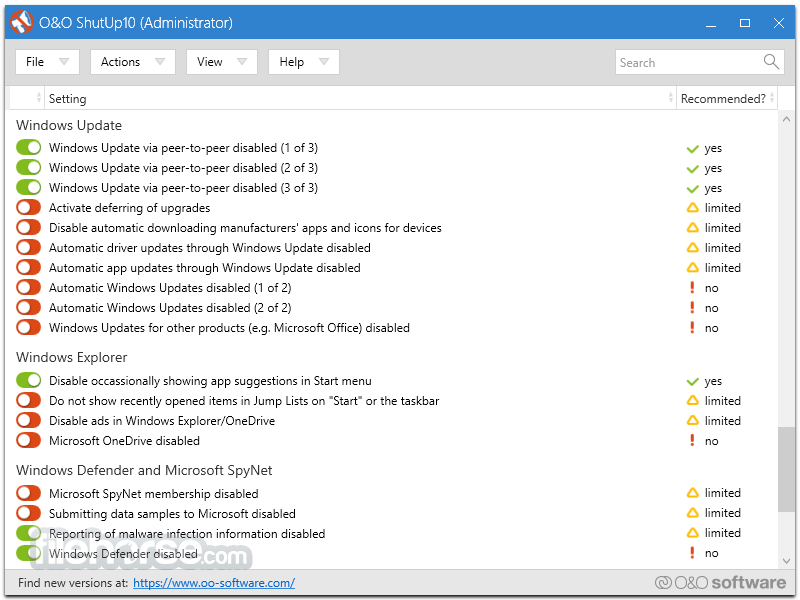Click green checkmark for app suggestions in Start menu
This screenshot has width=800, height=600.
click(x=692, y=382)
